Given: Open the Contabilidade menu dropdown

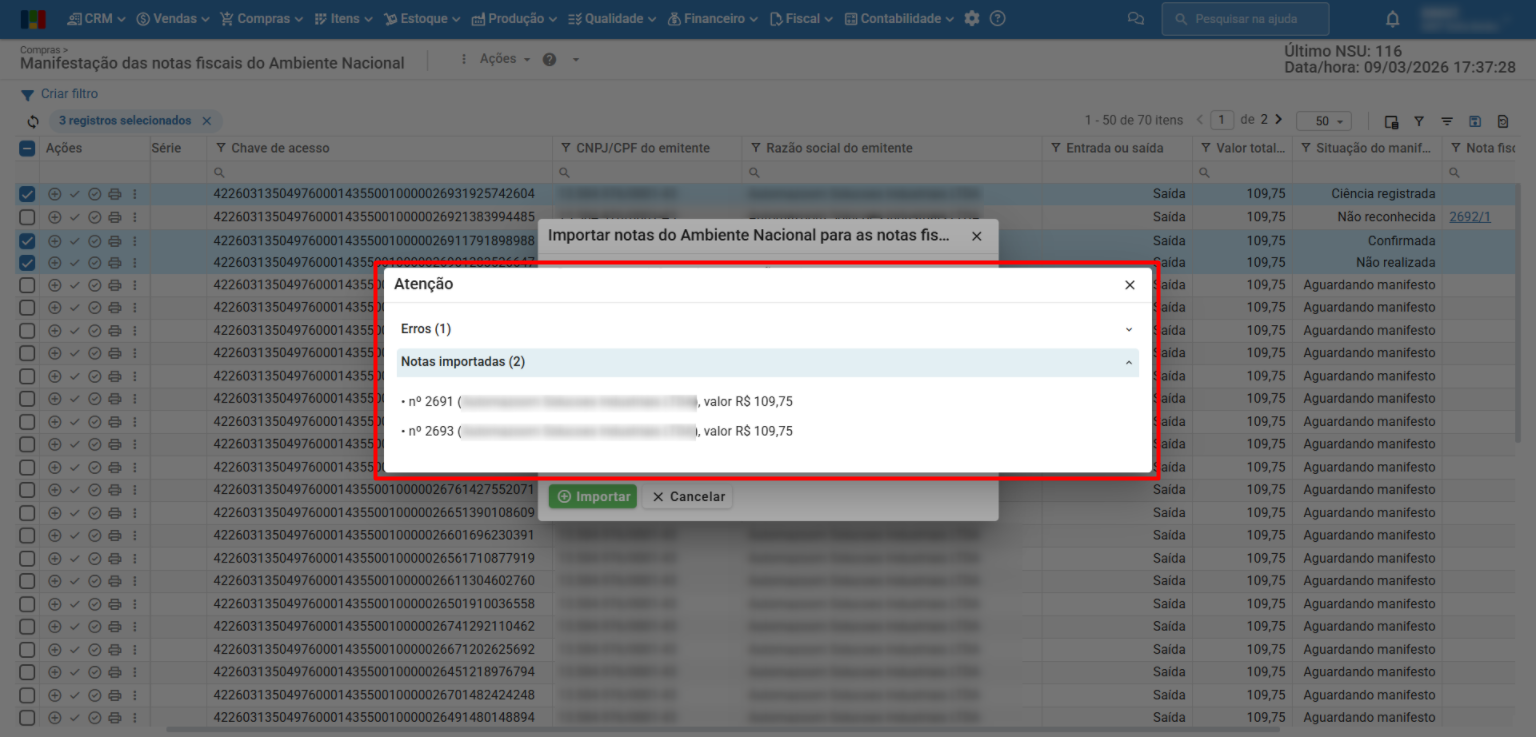Looking at the screenshot, I should (899, 19).
